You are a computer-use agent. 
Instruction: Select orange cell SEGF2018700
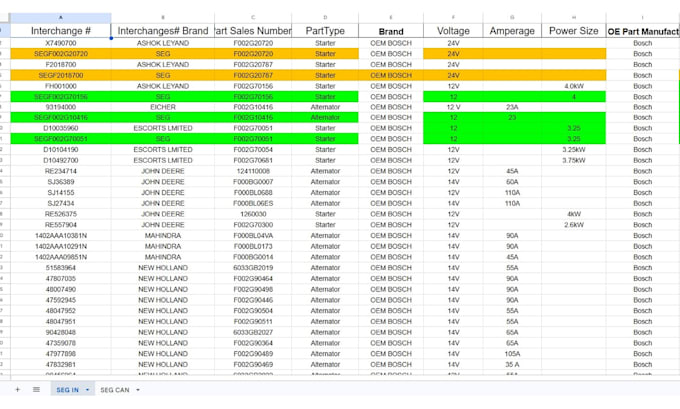[x=61, y=75]
